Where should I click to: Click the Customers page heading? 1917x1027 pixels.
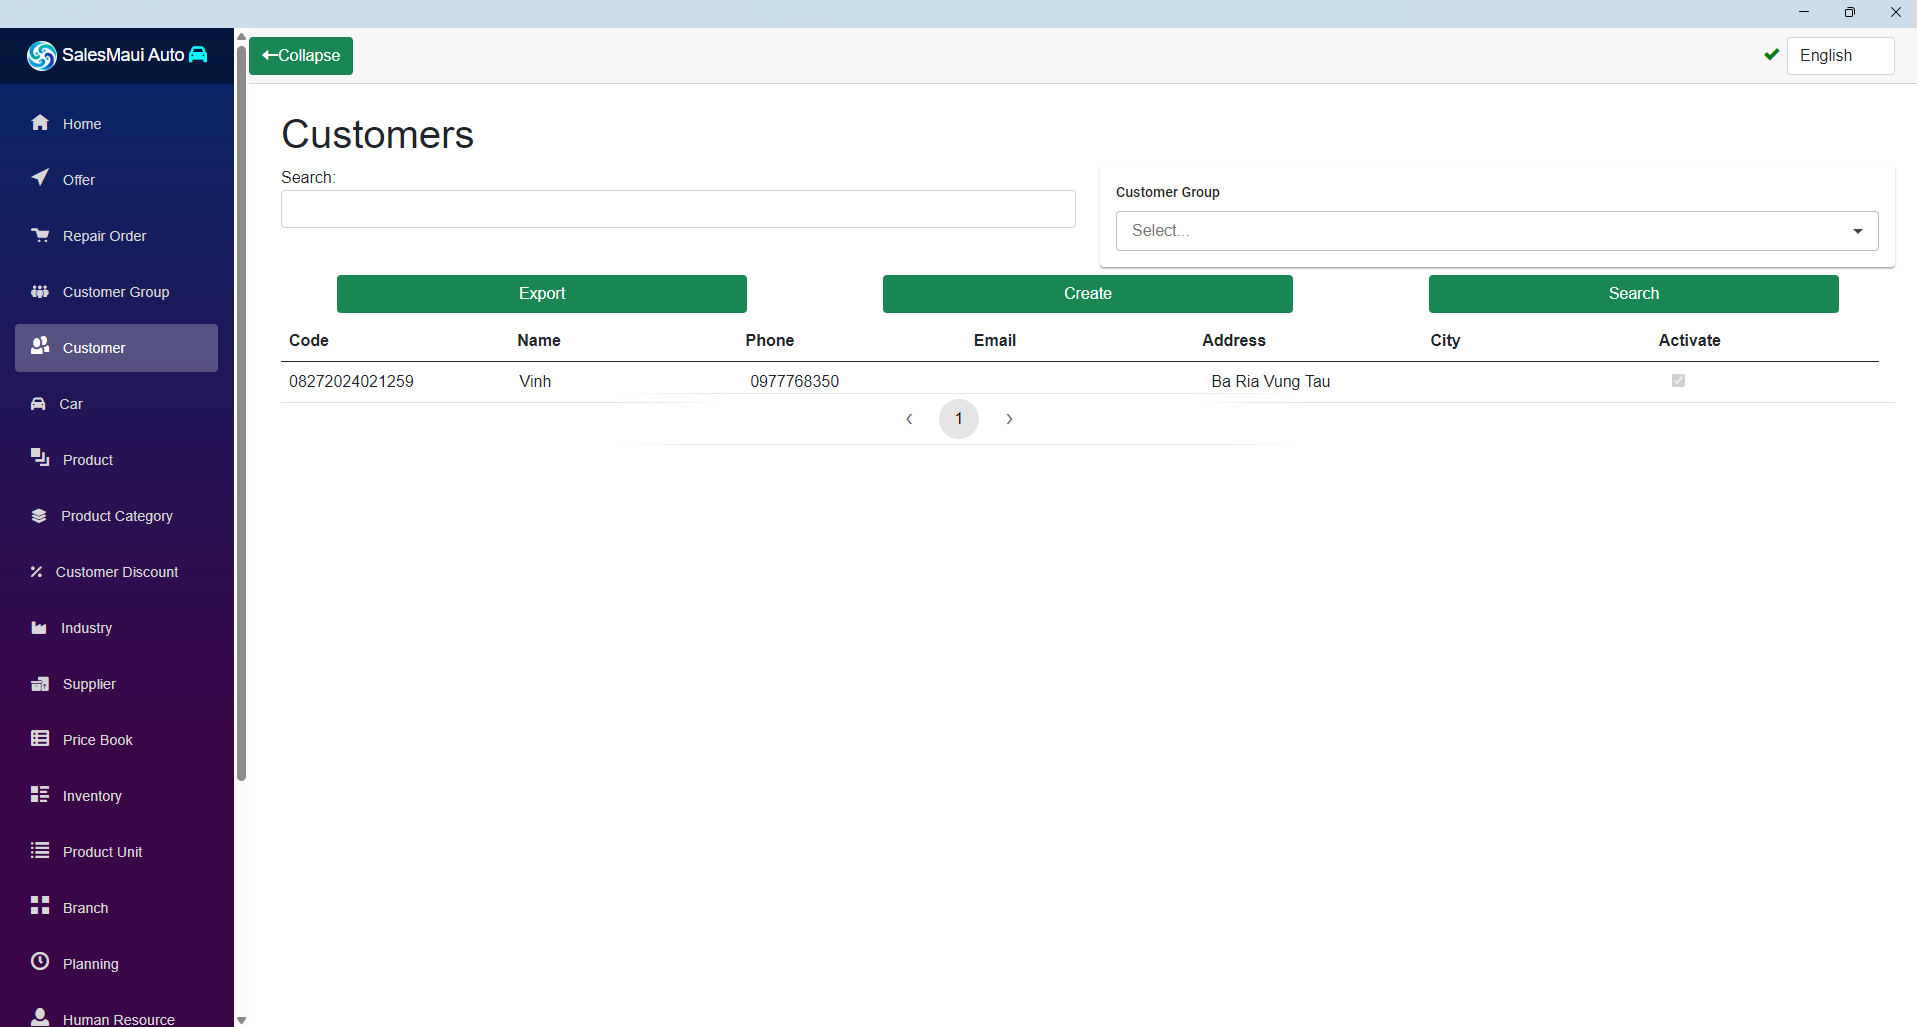click(378, 134)
